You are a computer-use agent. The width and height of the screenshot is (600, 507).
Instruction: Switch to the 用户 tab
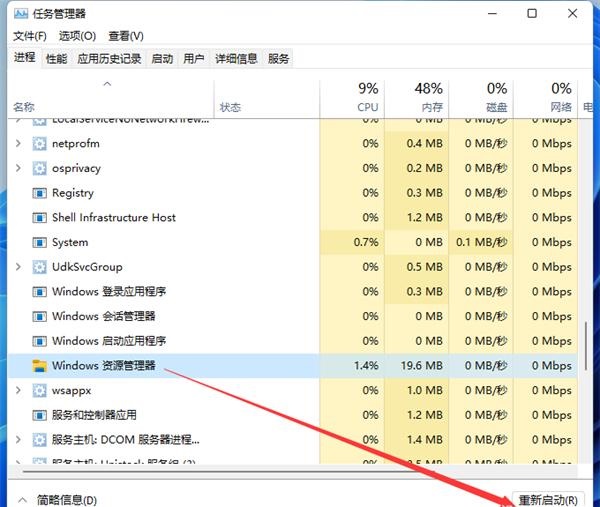tap(194, 59)
